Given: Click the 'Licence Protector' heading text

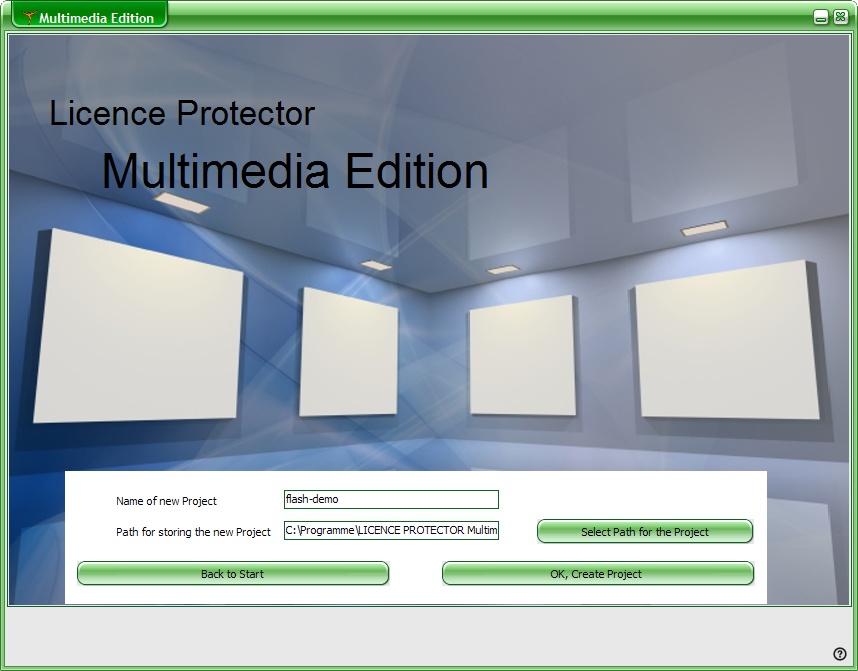Looking at the screenshot, I should click(x=182, y=114).
